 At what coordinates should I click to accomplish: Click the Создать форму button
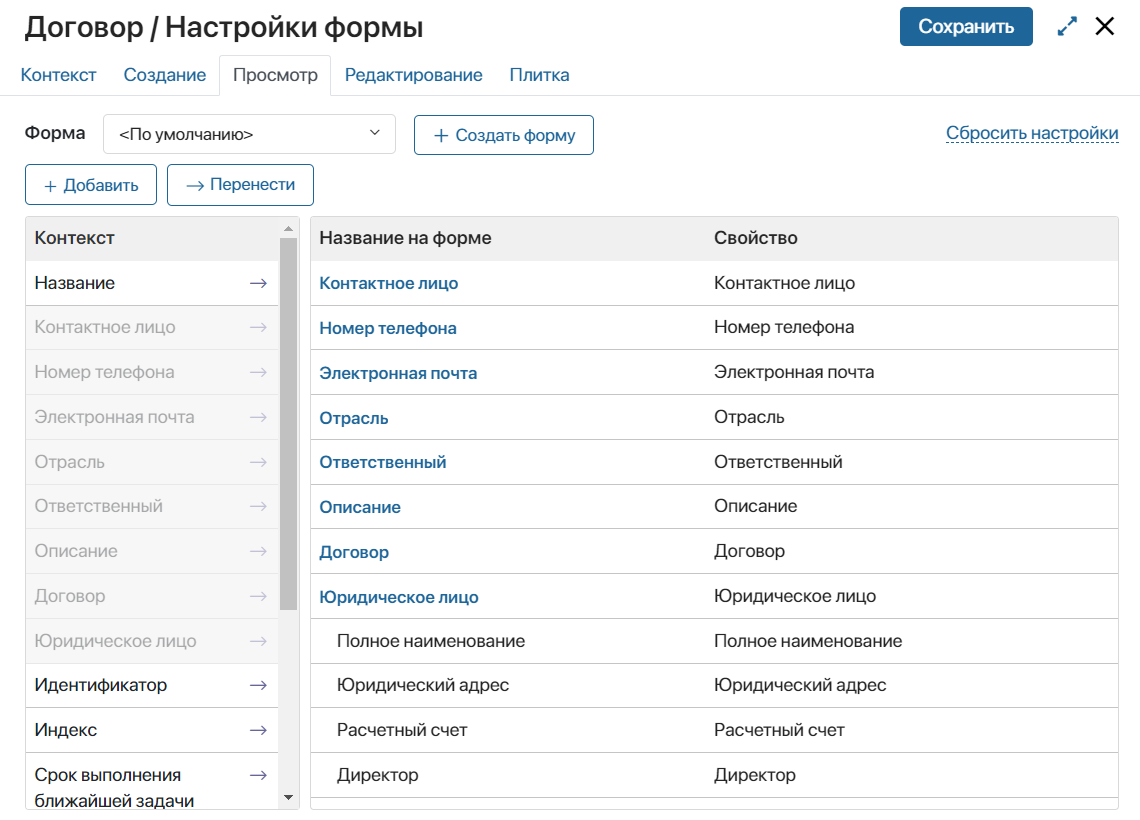click(504, 134)
